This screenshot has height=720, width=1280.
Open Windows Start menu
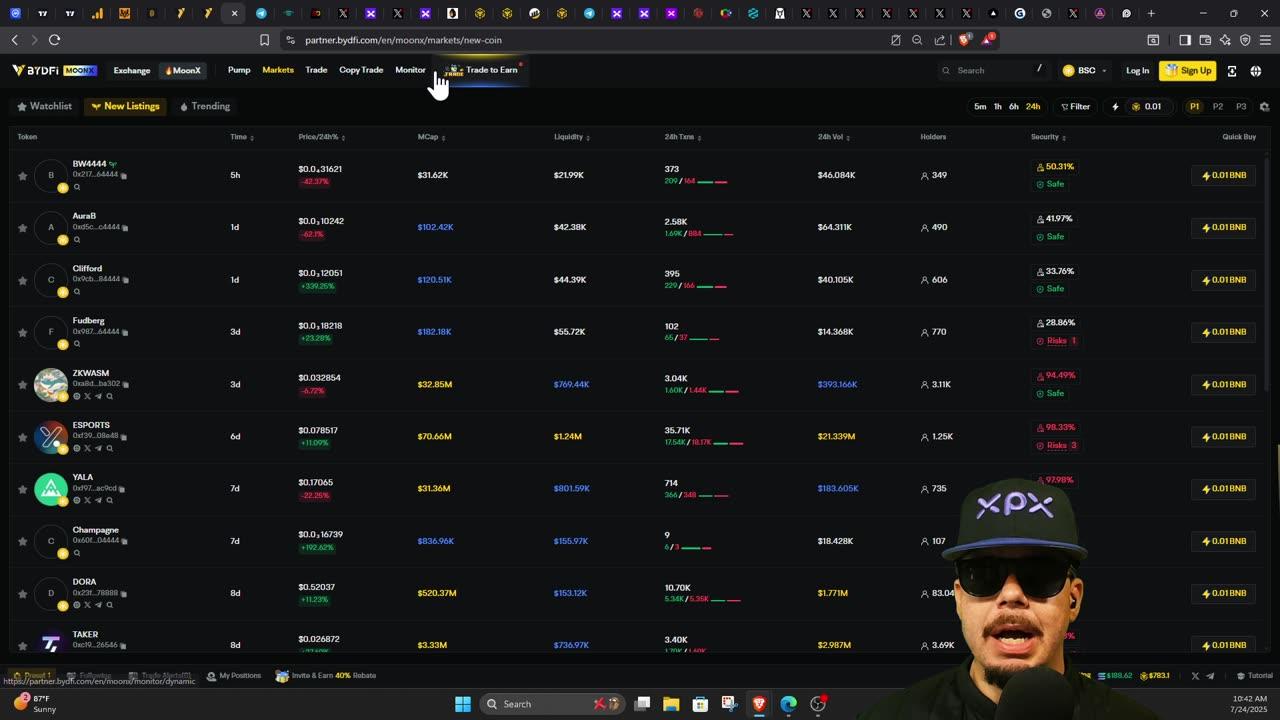pos(463,704)
